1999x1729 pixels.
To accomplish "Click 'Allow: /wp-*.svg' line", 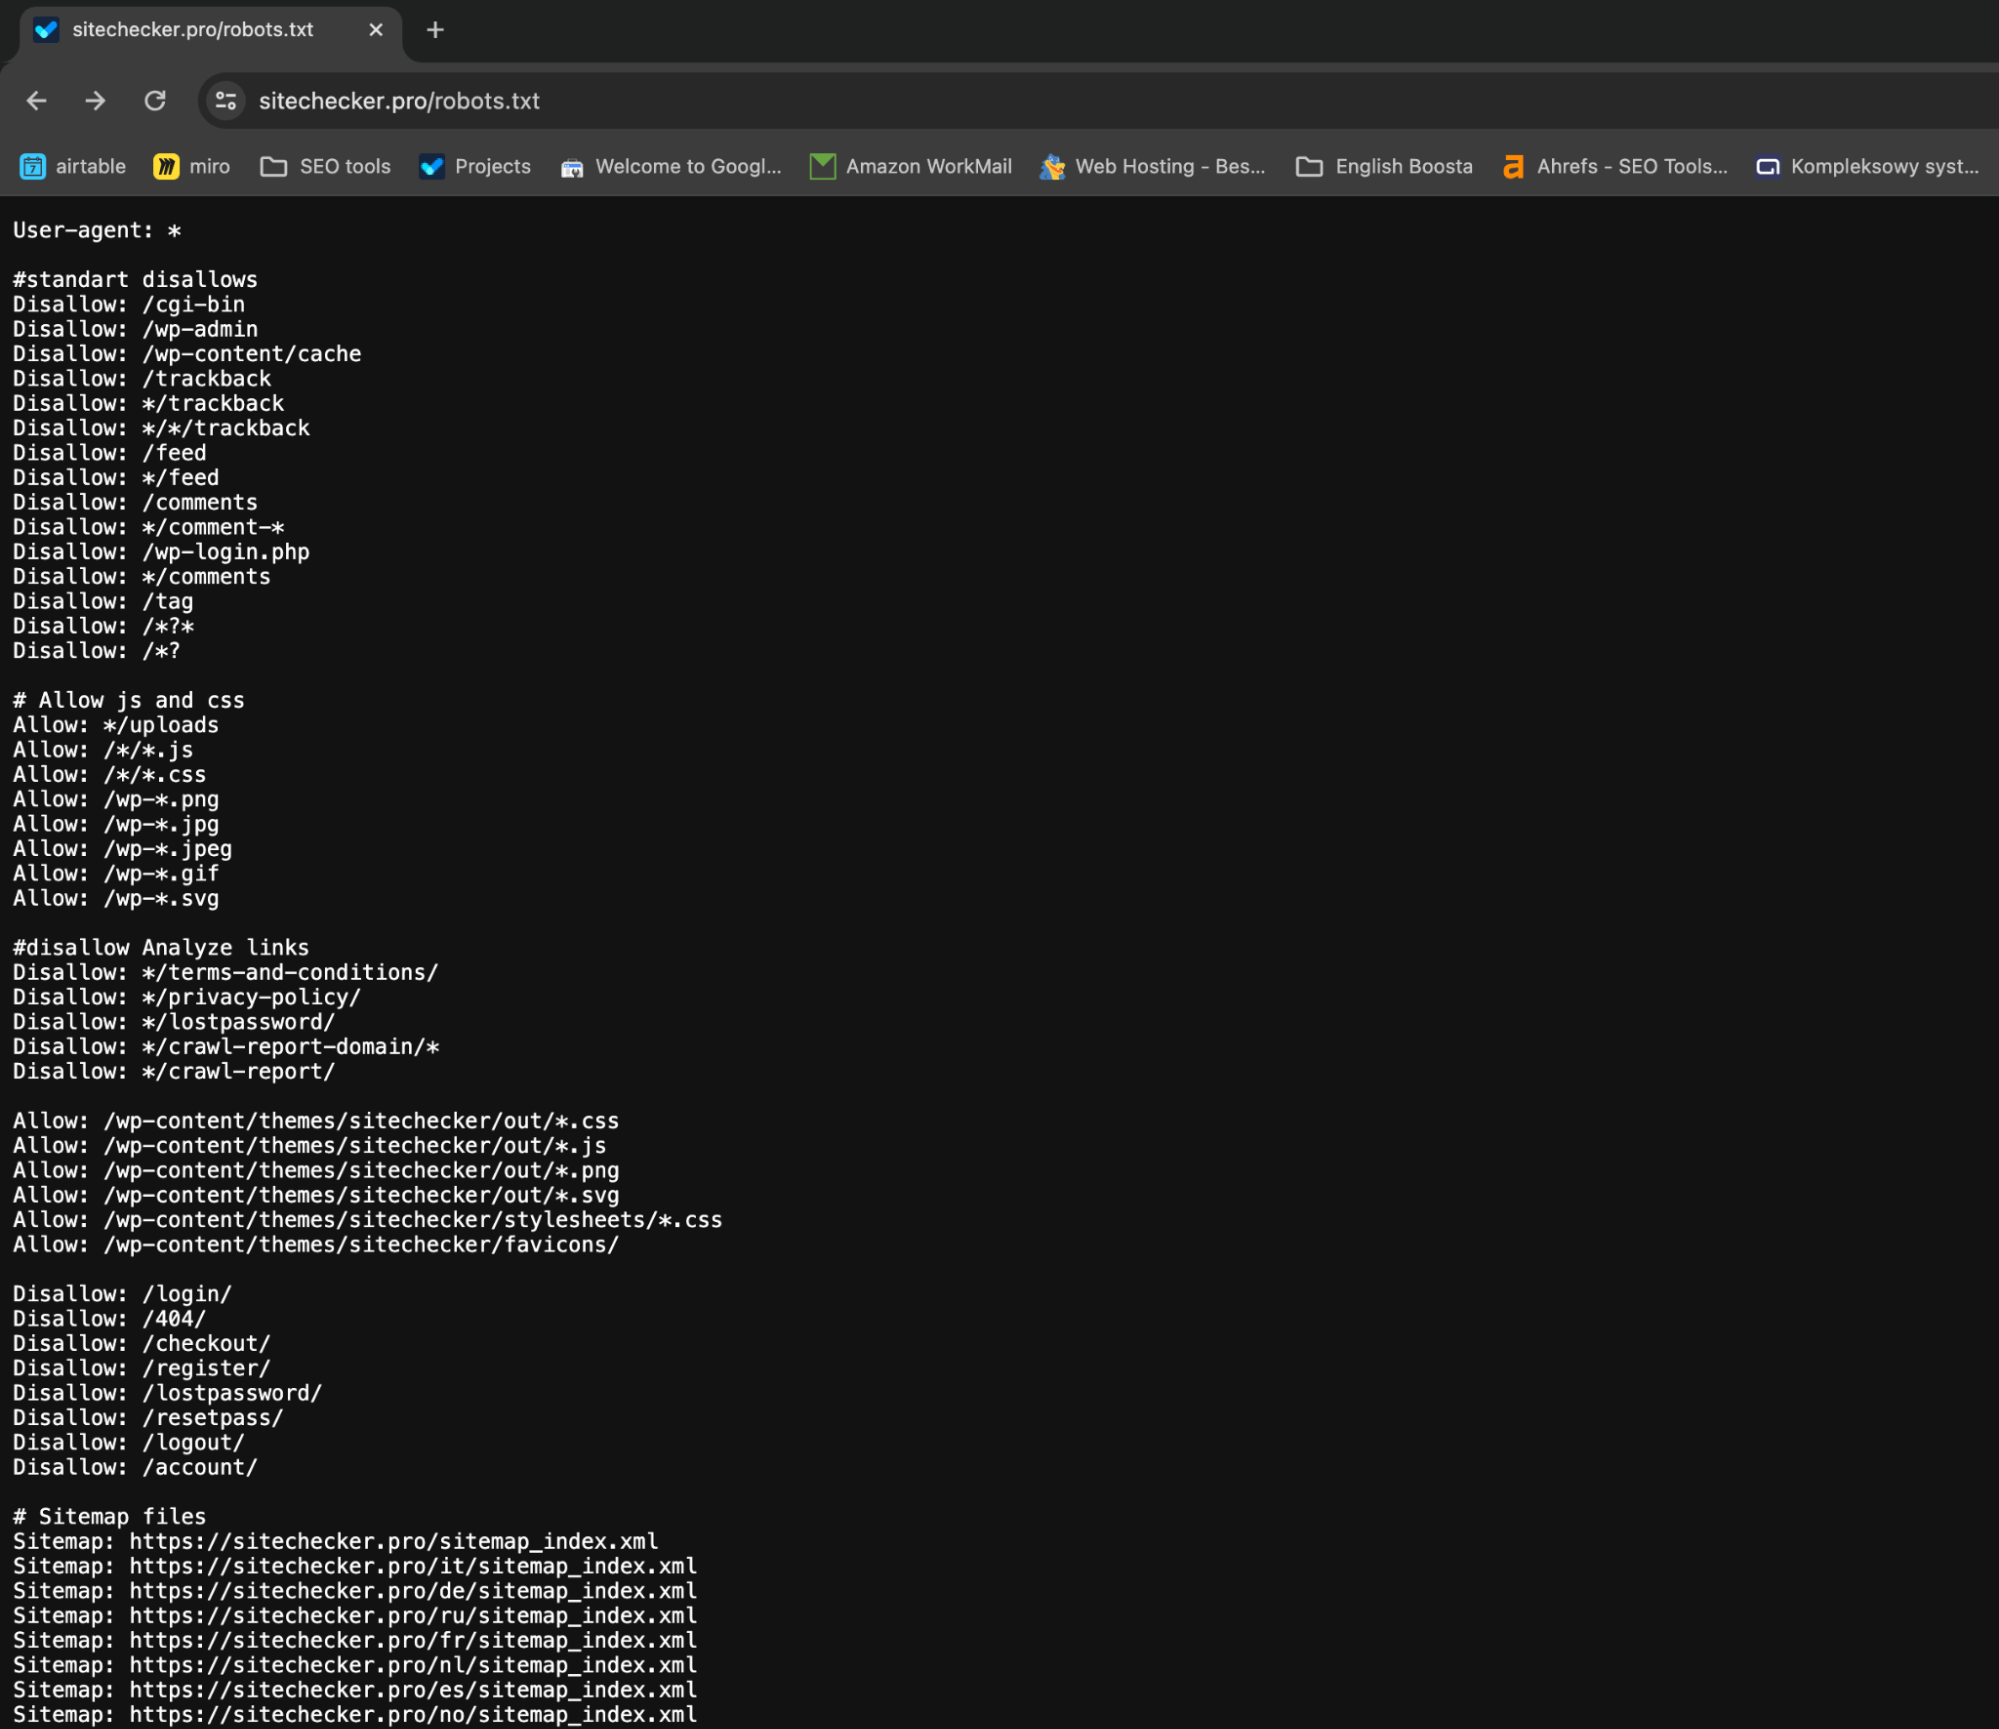I will point(116,899).
